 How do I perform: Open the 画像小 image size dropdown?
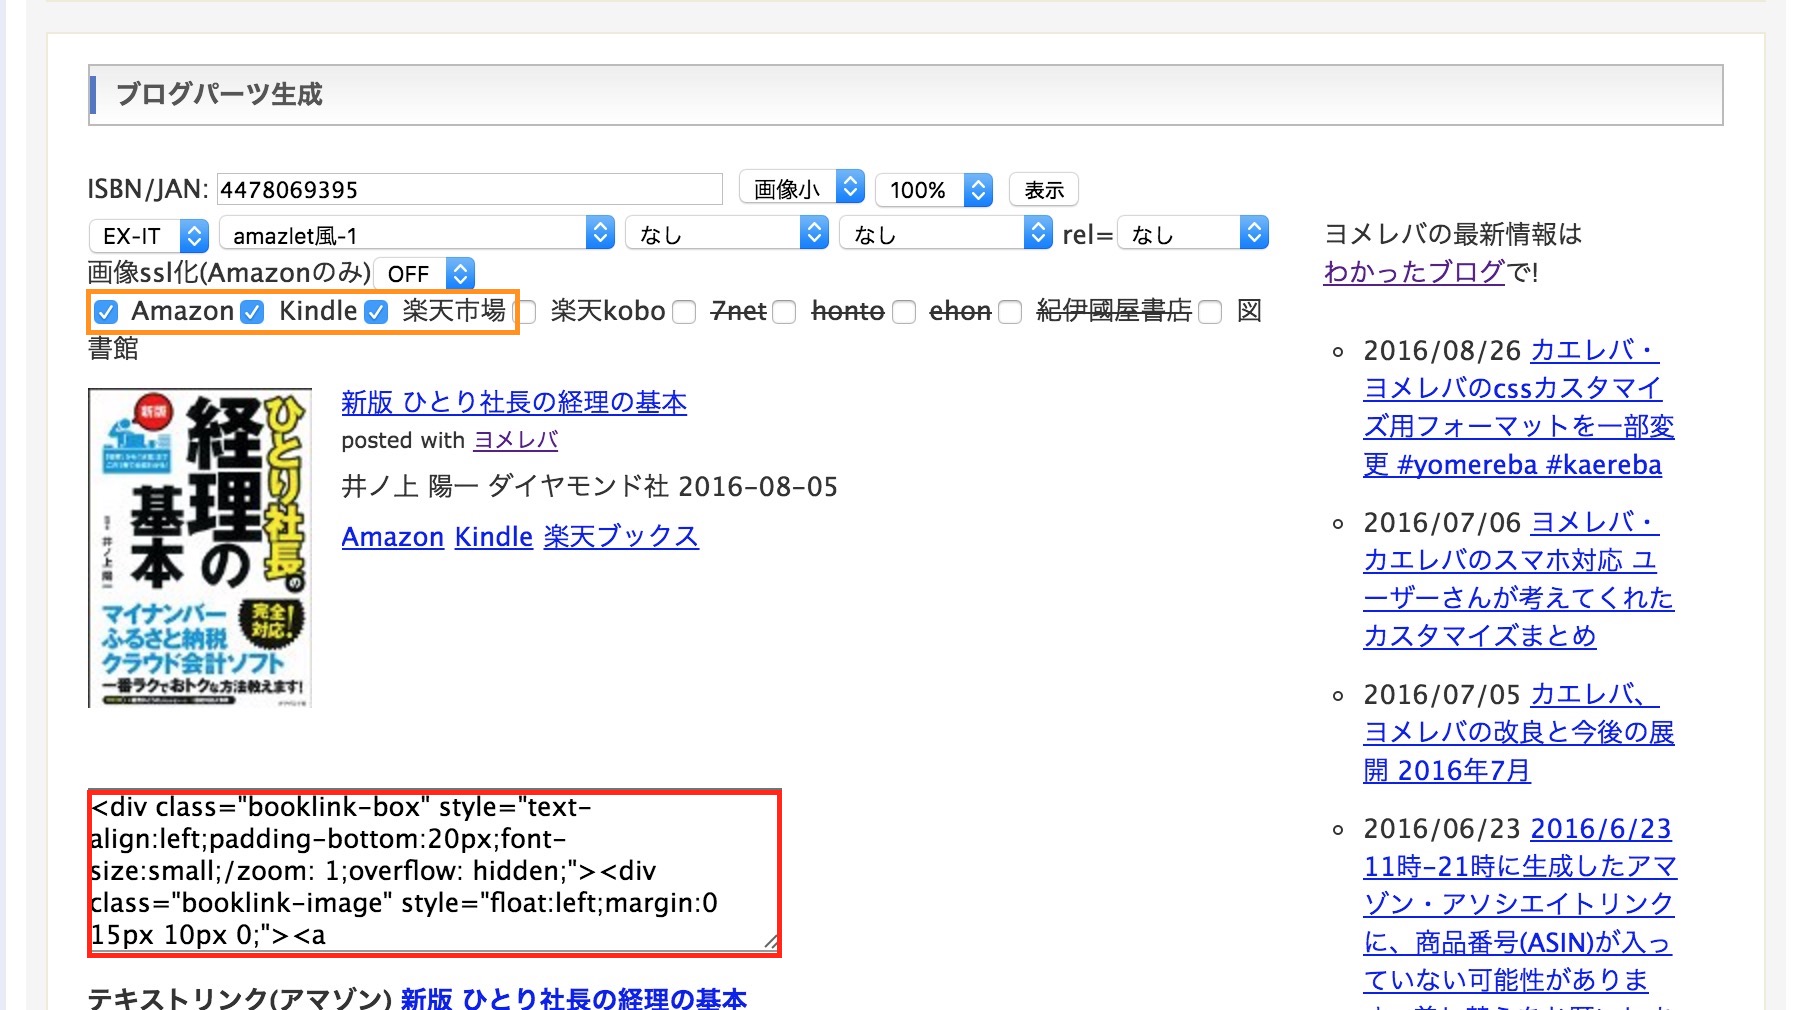point(802,188)
